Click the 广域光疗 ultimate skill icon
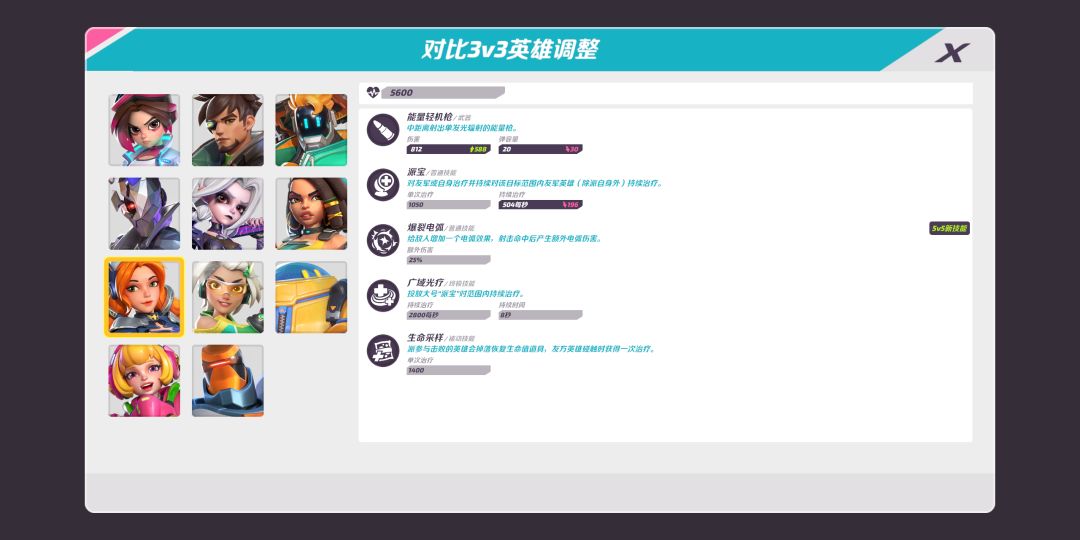The width and height of the screenshot is (1080, 540). [383, 295]
